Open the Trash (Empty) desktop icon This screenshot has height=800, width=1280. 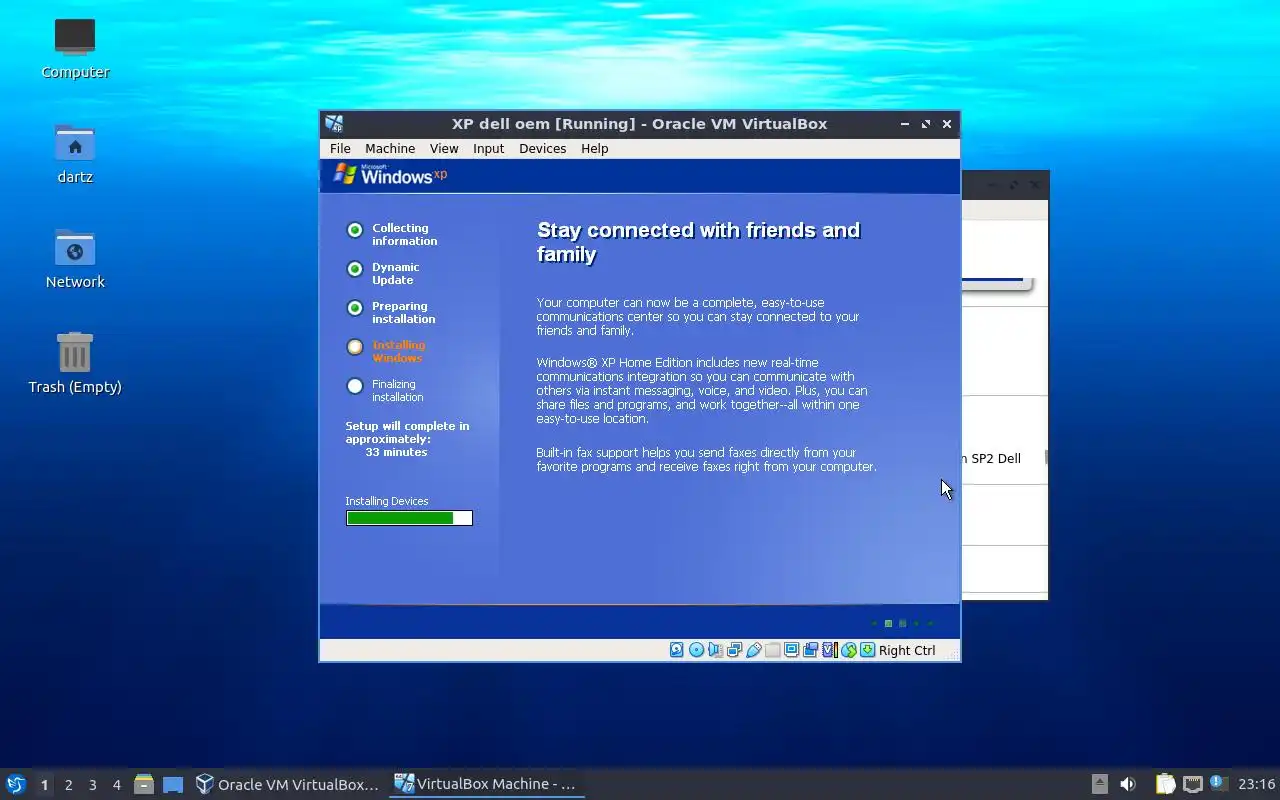[75, 352]
